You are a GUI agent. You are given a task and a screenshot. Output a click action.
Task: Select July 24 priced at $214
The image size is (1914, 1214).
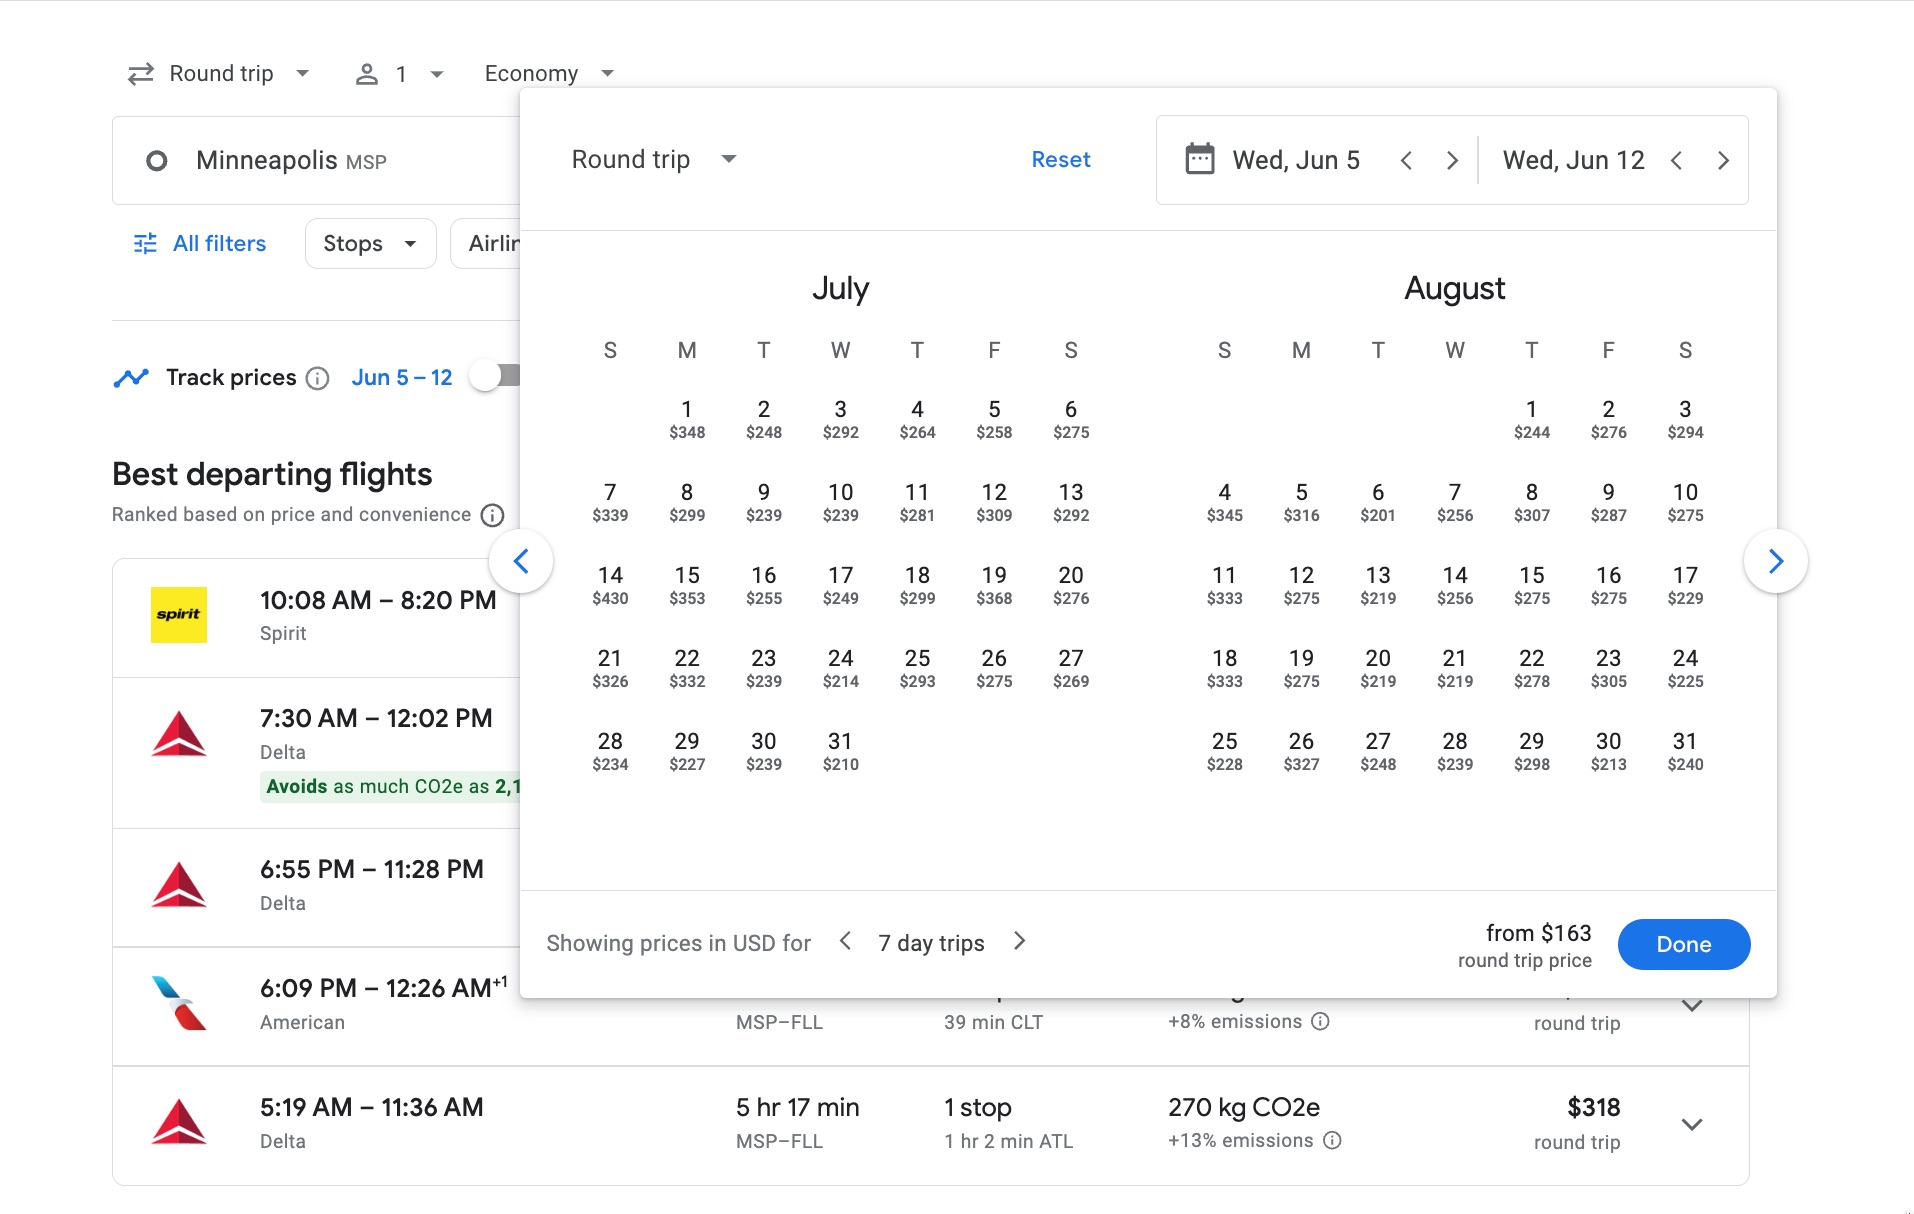point(841,667)
